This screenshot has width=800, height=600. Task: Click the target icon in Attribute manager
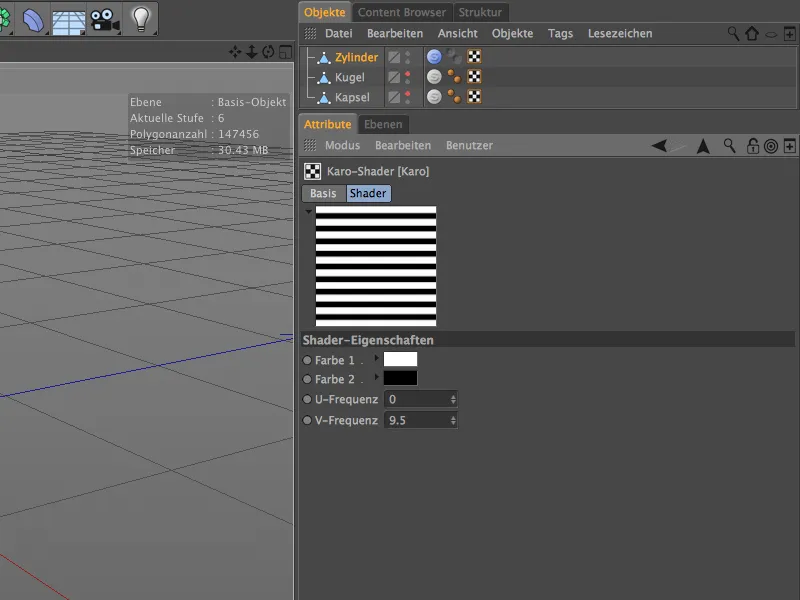coord(771,146)
